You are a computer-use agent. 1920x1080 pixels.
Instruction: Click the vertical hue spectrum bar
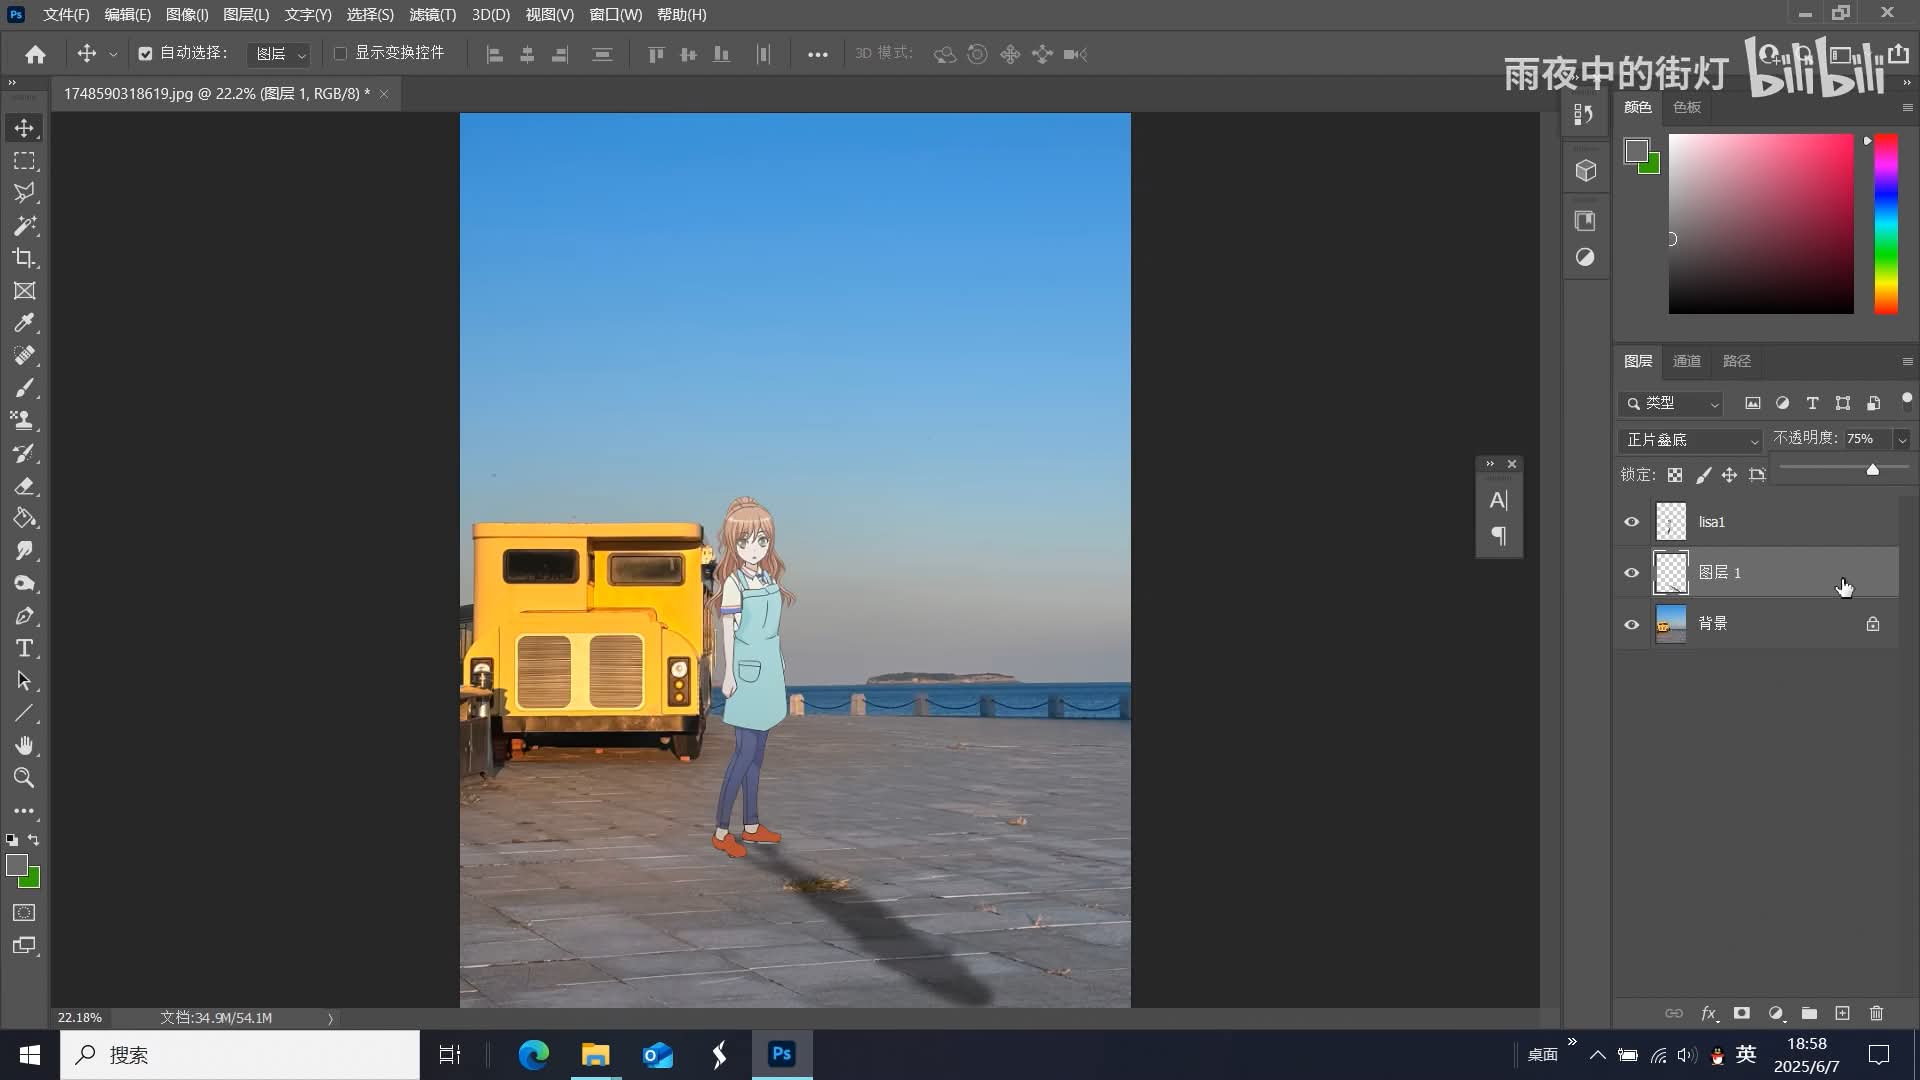click(x=1886, y=224)
